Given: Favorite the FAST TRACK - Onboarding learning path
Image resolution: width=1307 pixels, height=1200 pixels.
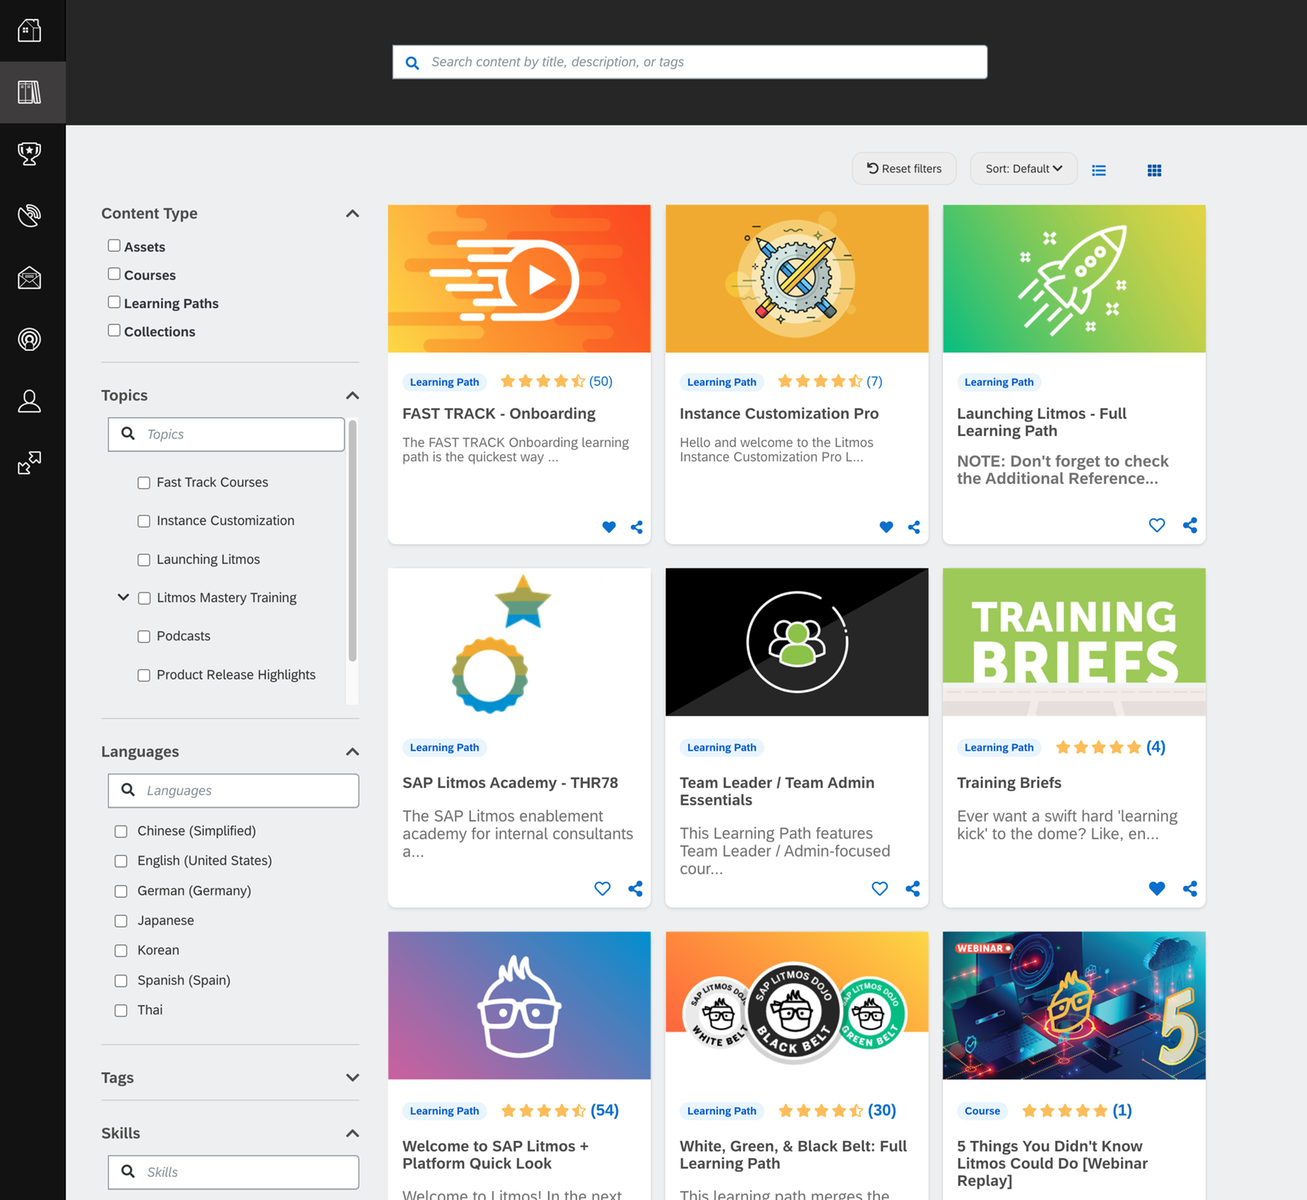Looking at the screenshot, I should pyautogui.click(x=608, y=527).
